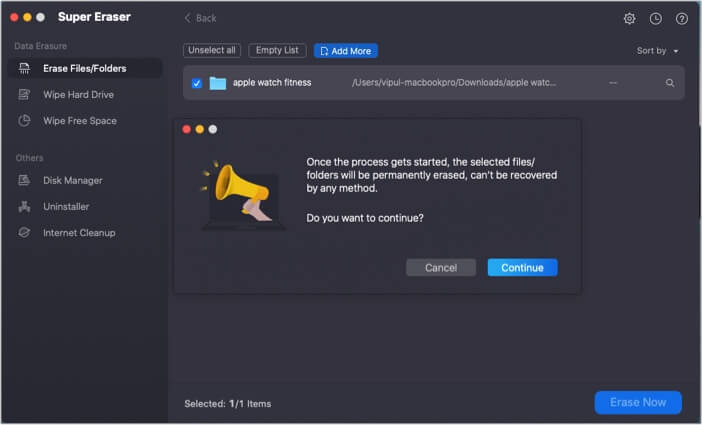702x425 pixels.
Task: Close the Super Eraser main window
Action: click(14, 17)
